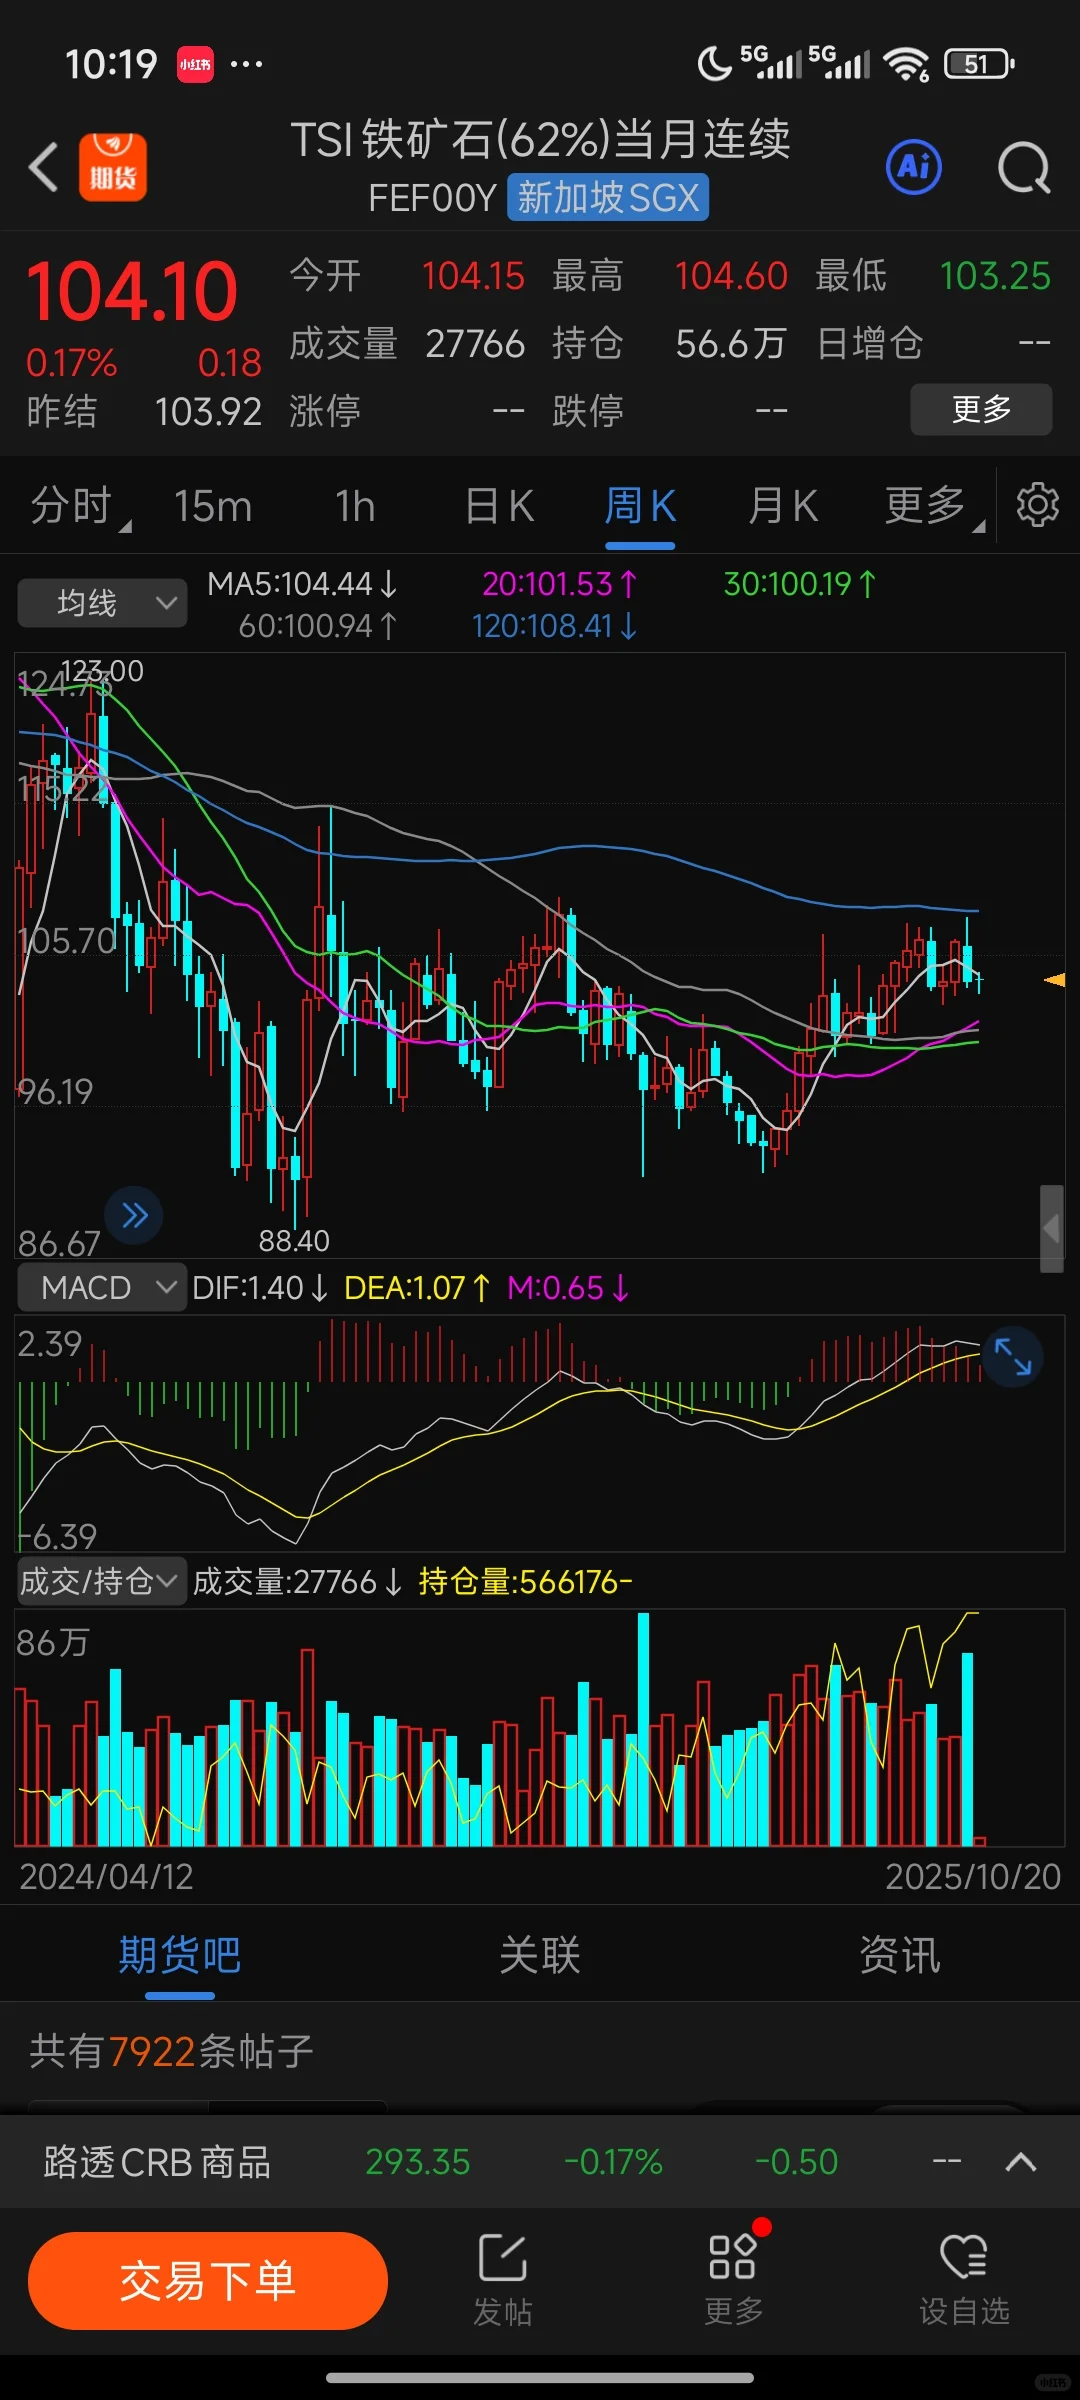Image resolution: width=1080 pixels, height=2400 pixels.
Task: Tap the 交易下单 order button
Action: 208,2281
